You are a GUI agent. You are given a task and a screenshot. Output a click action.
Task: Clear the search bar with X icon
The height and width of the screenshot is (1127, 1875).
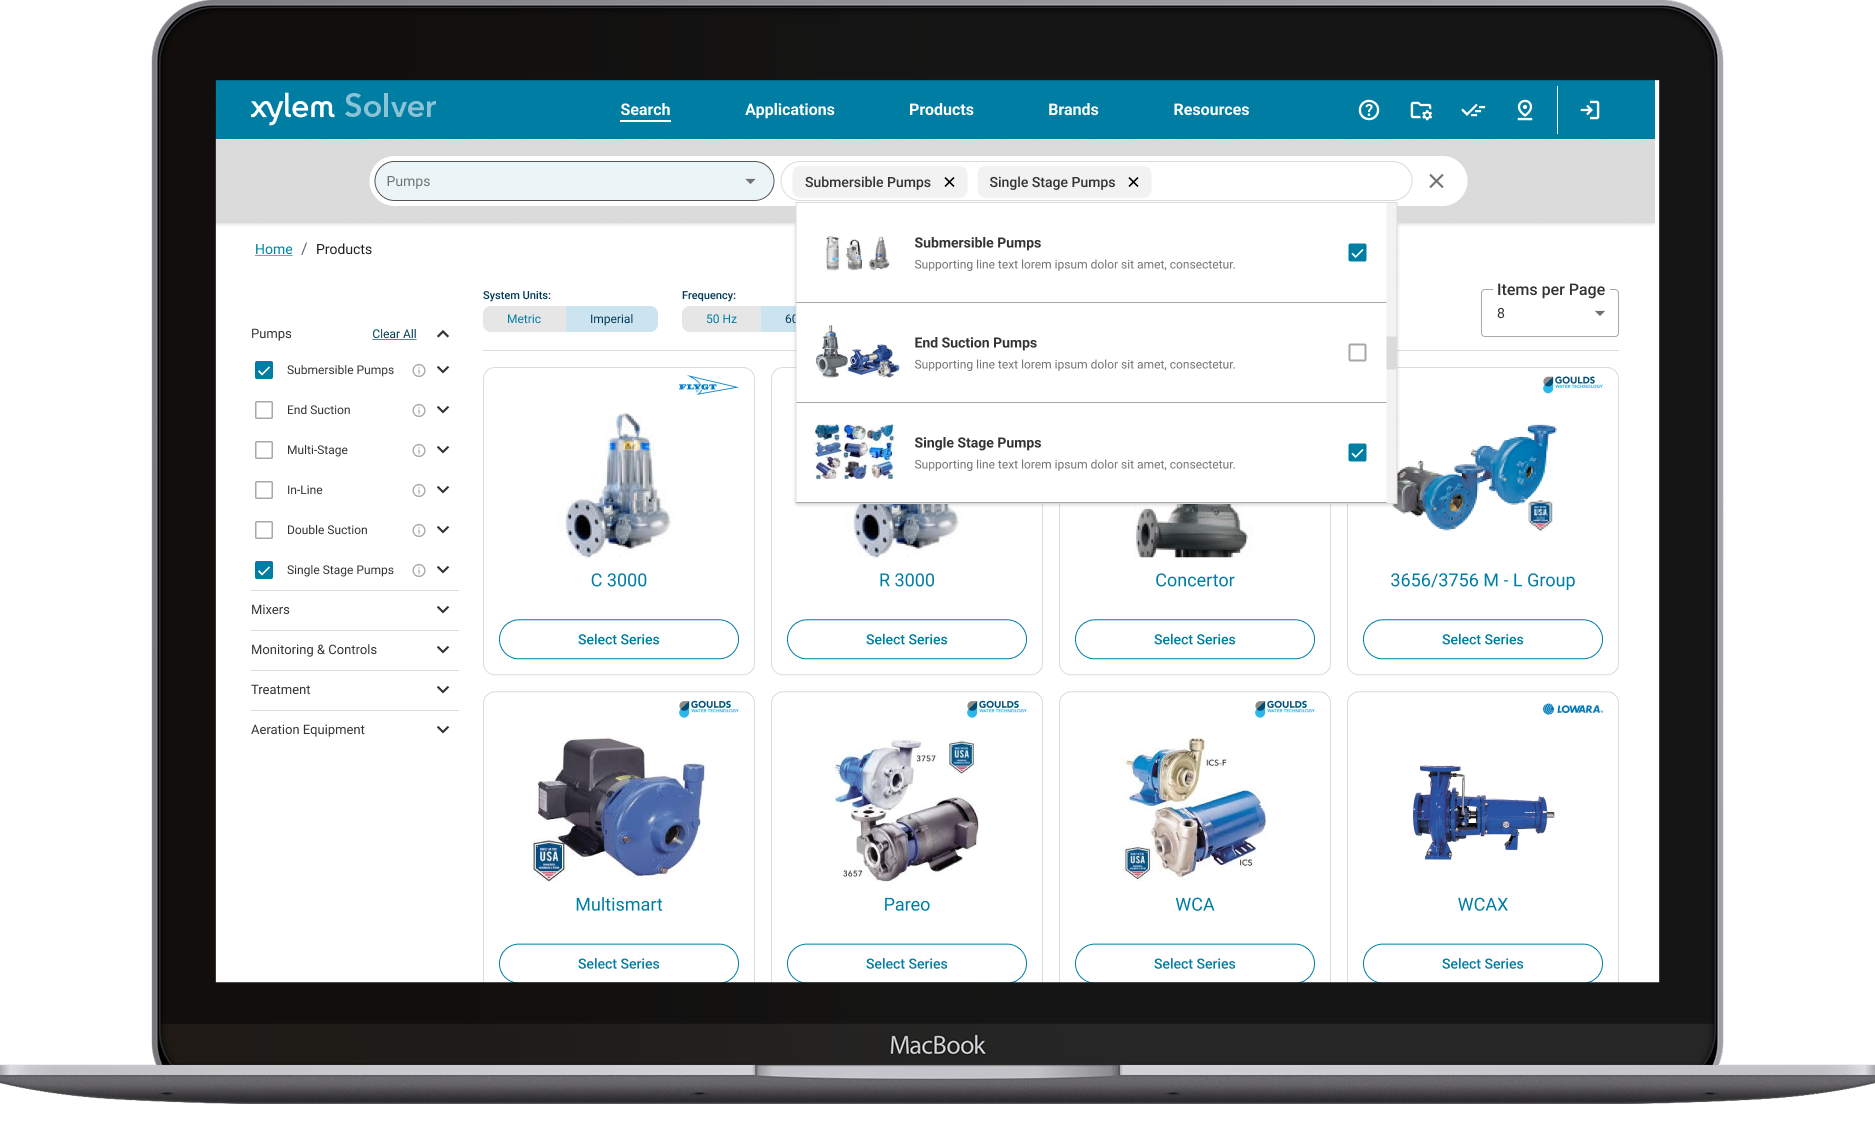1436,181
